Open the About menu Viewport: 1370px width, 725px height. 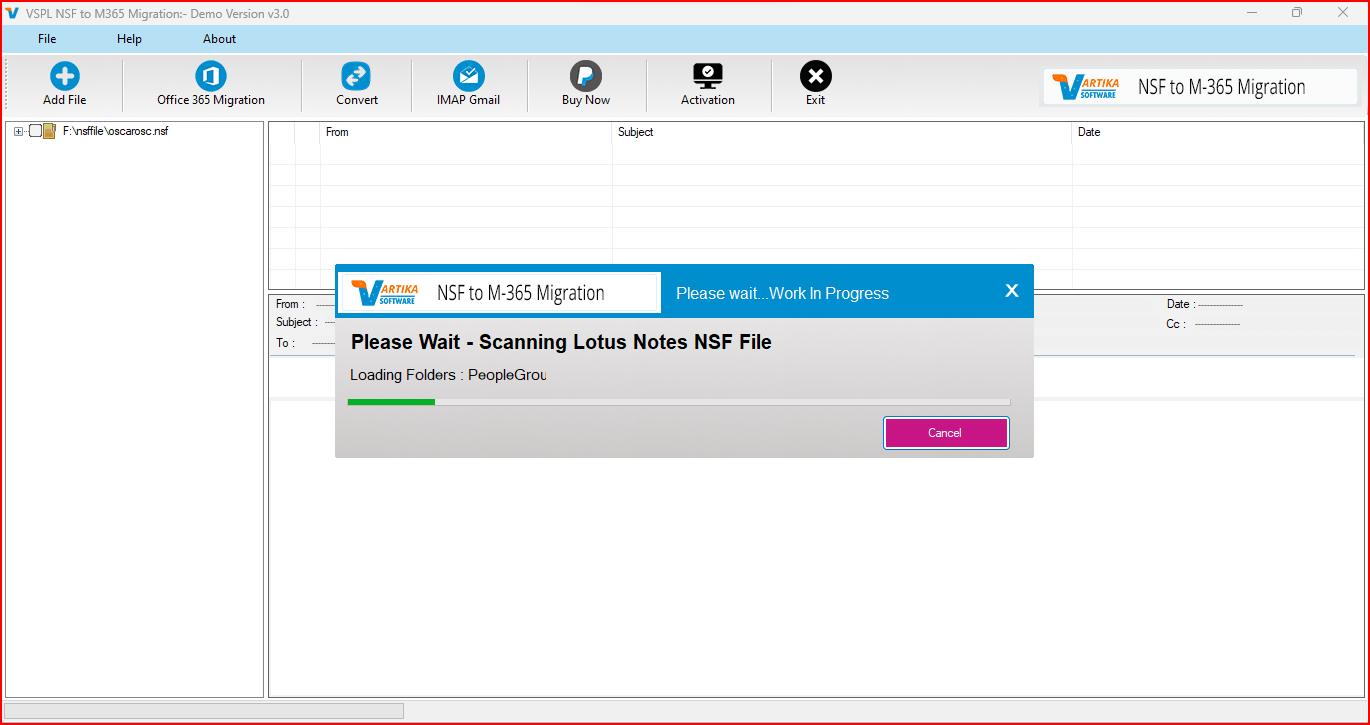coord(219,39)
